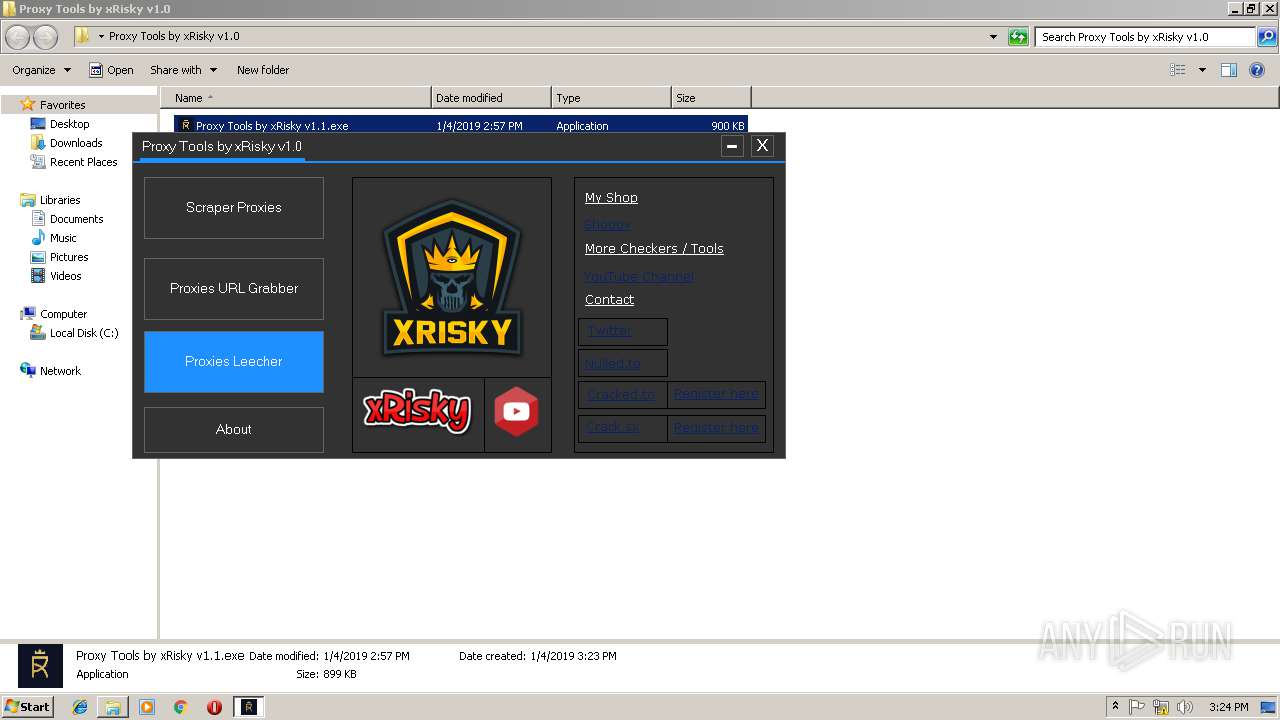Sort files by Date modified column
The image size is (1280, 720).
click(491, 98)
